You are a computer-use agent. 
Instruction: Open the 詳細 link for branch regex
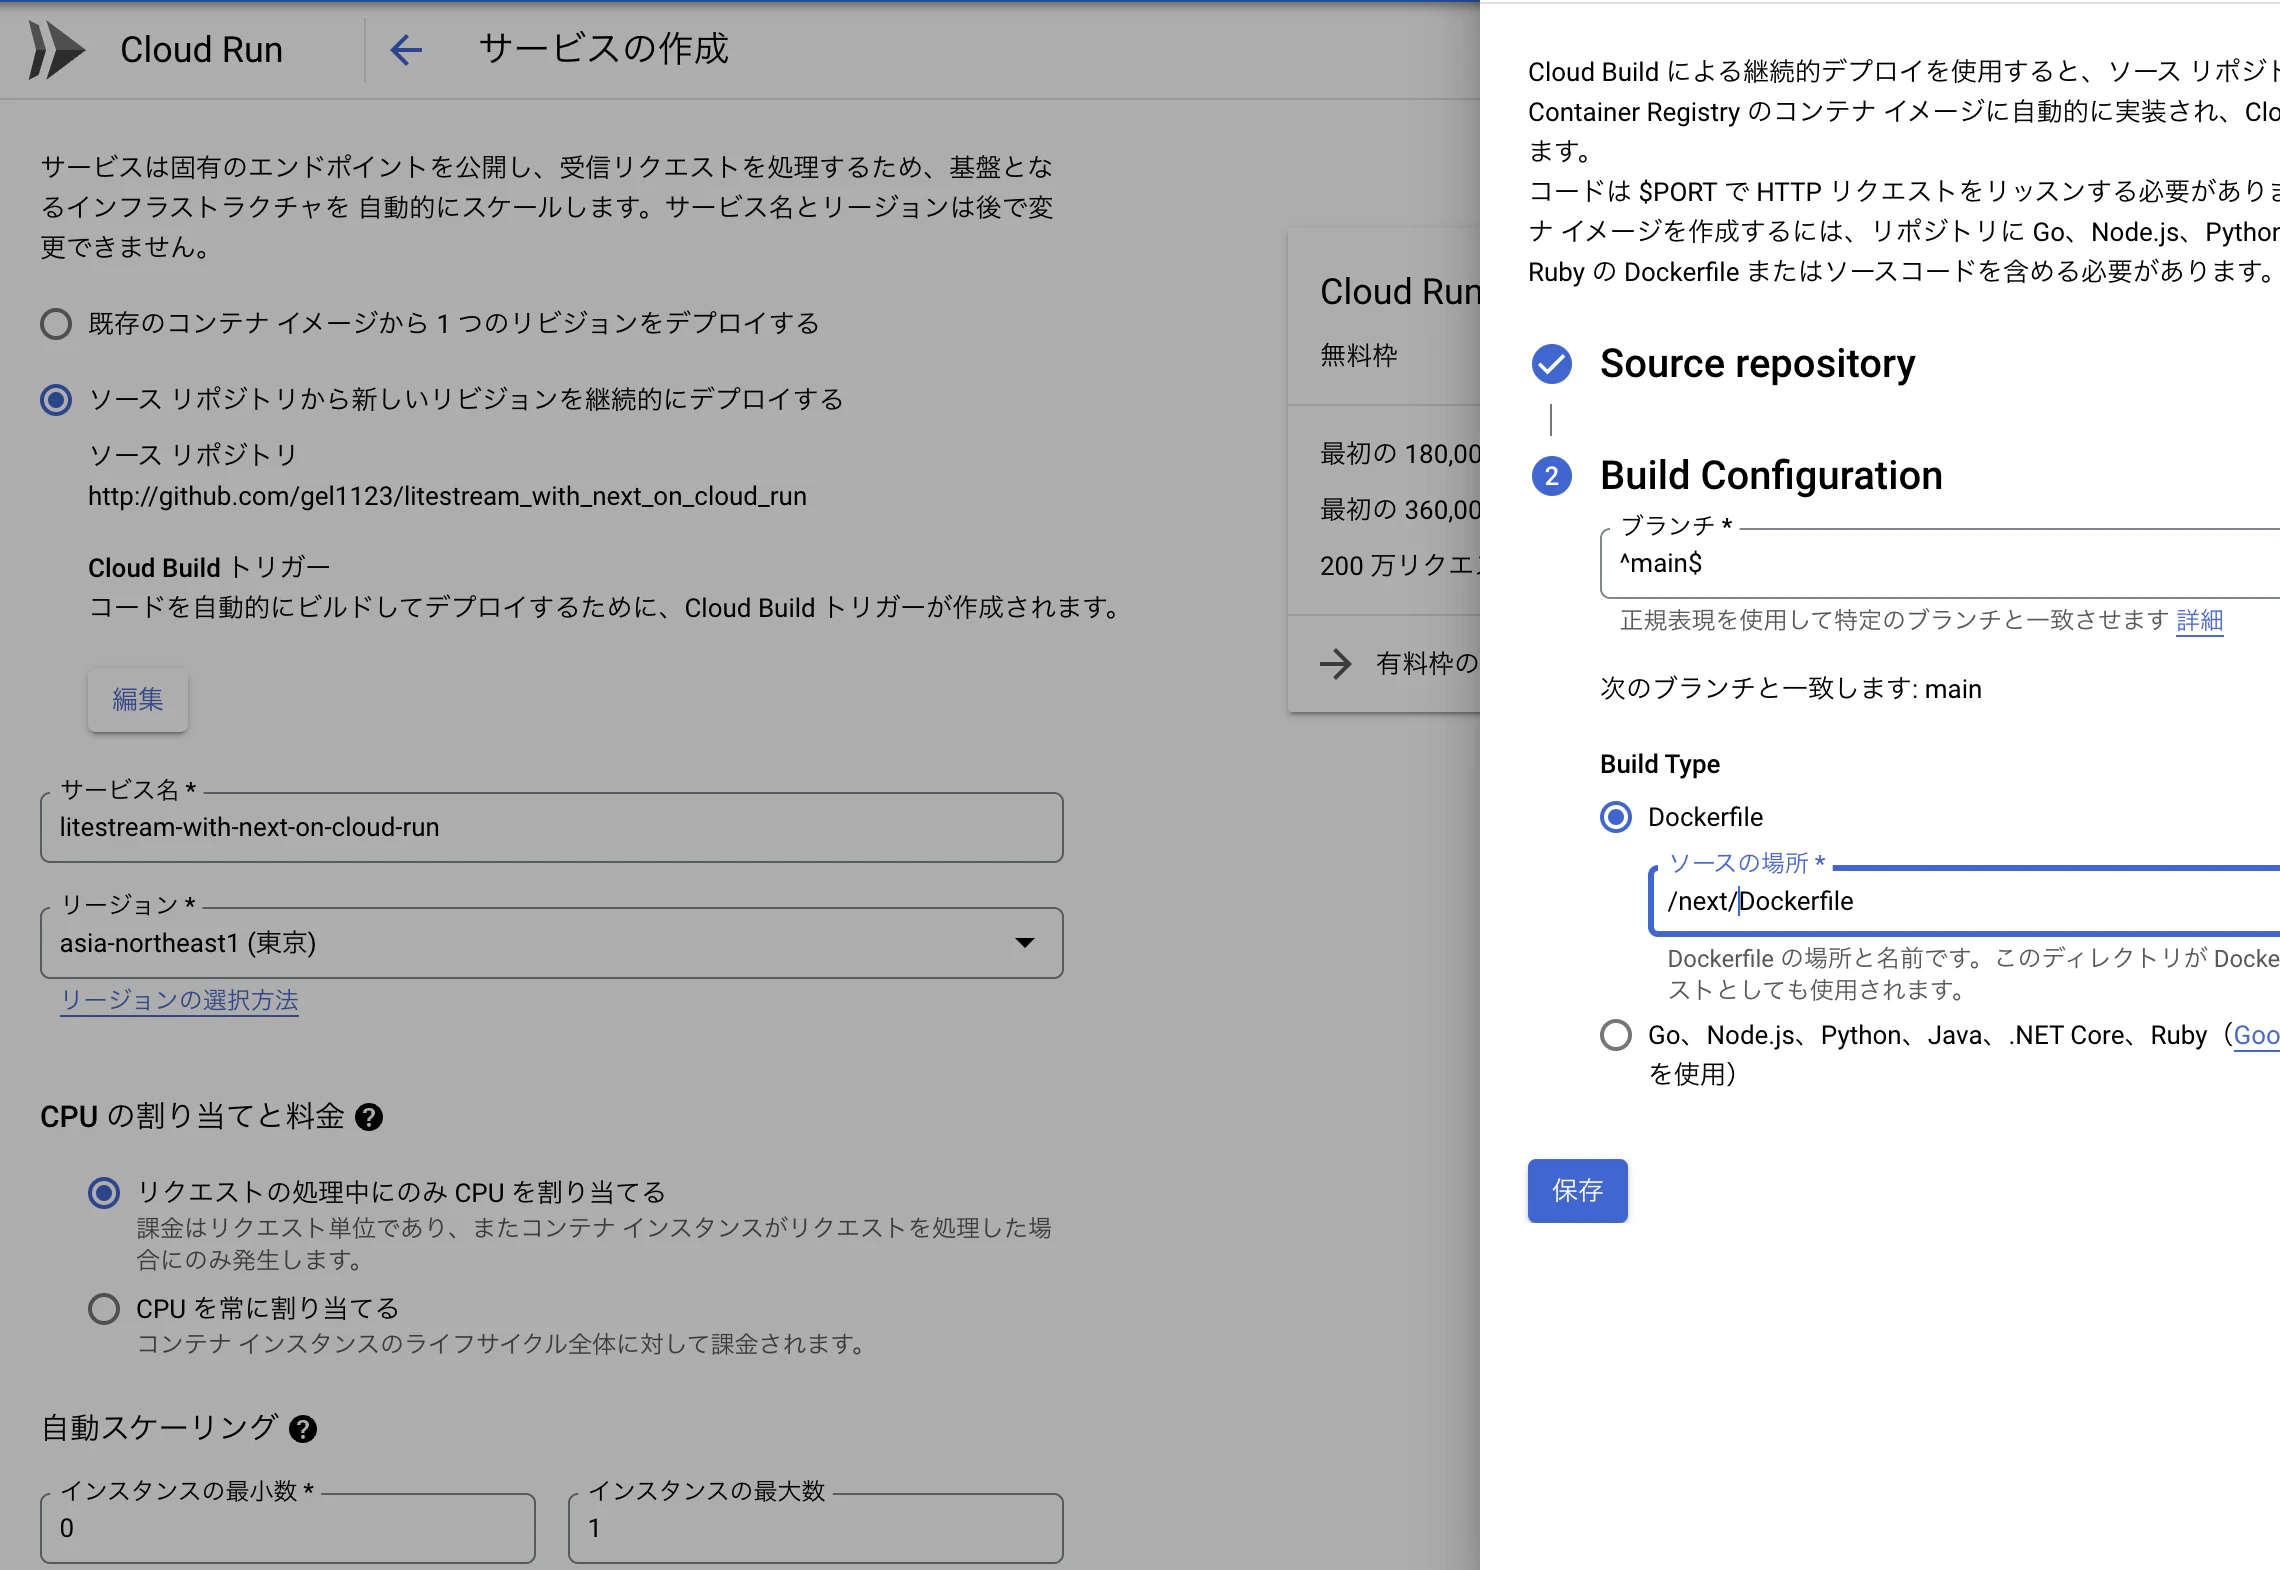tap(2199, 620)
